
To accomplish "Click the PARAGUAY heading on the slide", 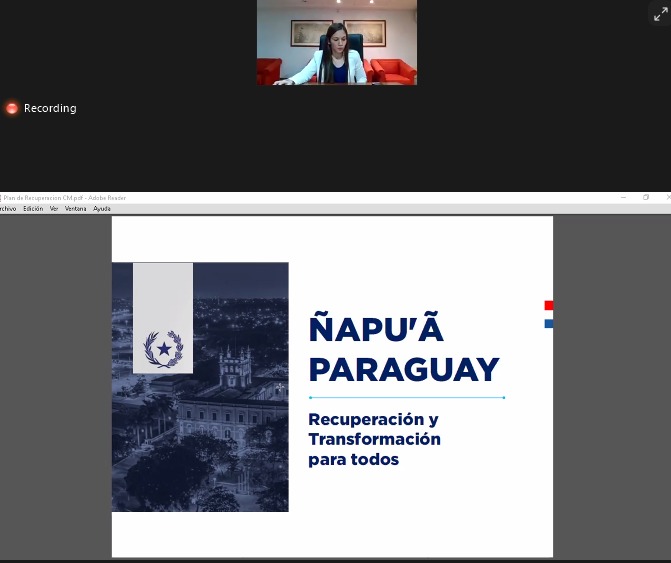I will [x=404, y=369].
